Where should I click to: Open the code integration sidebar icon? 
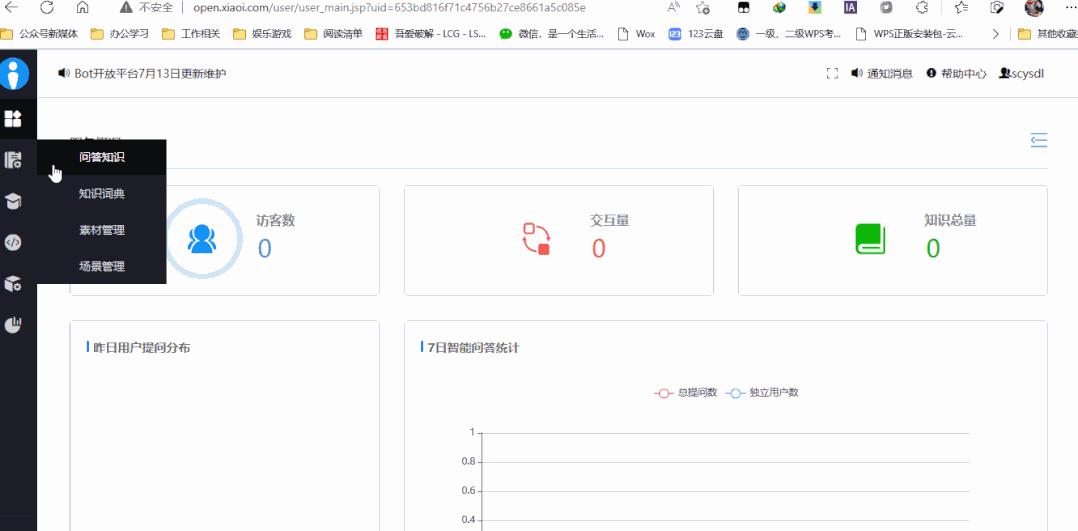click(13, 242)
